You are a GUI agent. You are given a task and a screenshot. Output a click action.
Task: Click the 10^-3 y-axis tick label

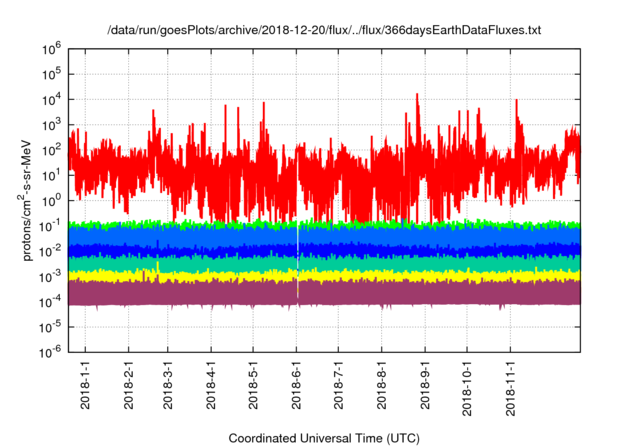tap(51, 277)
